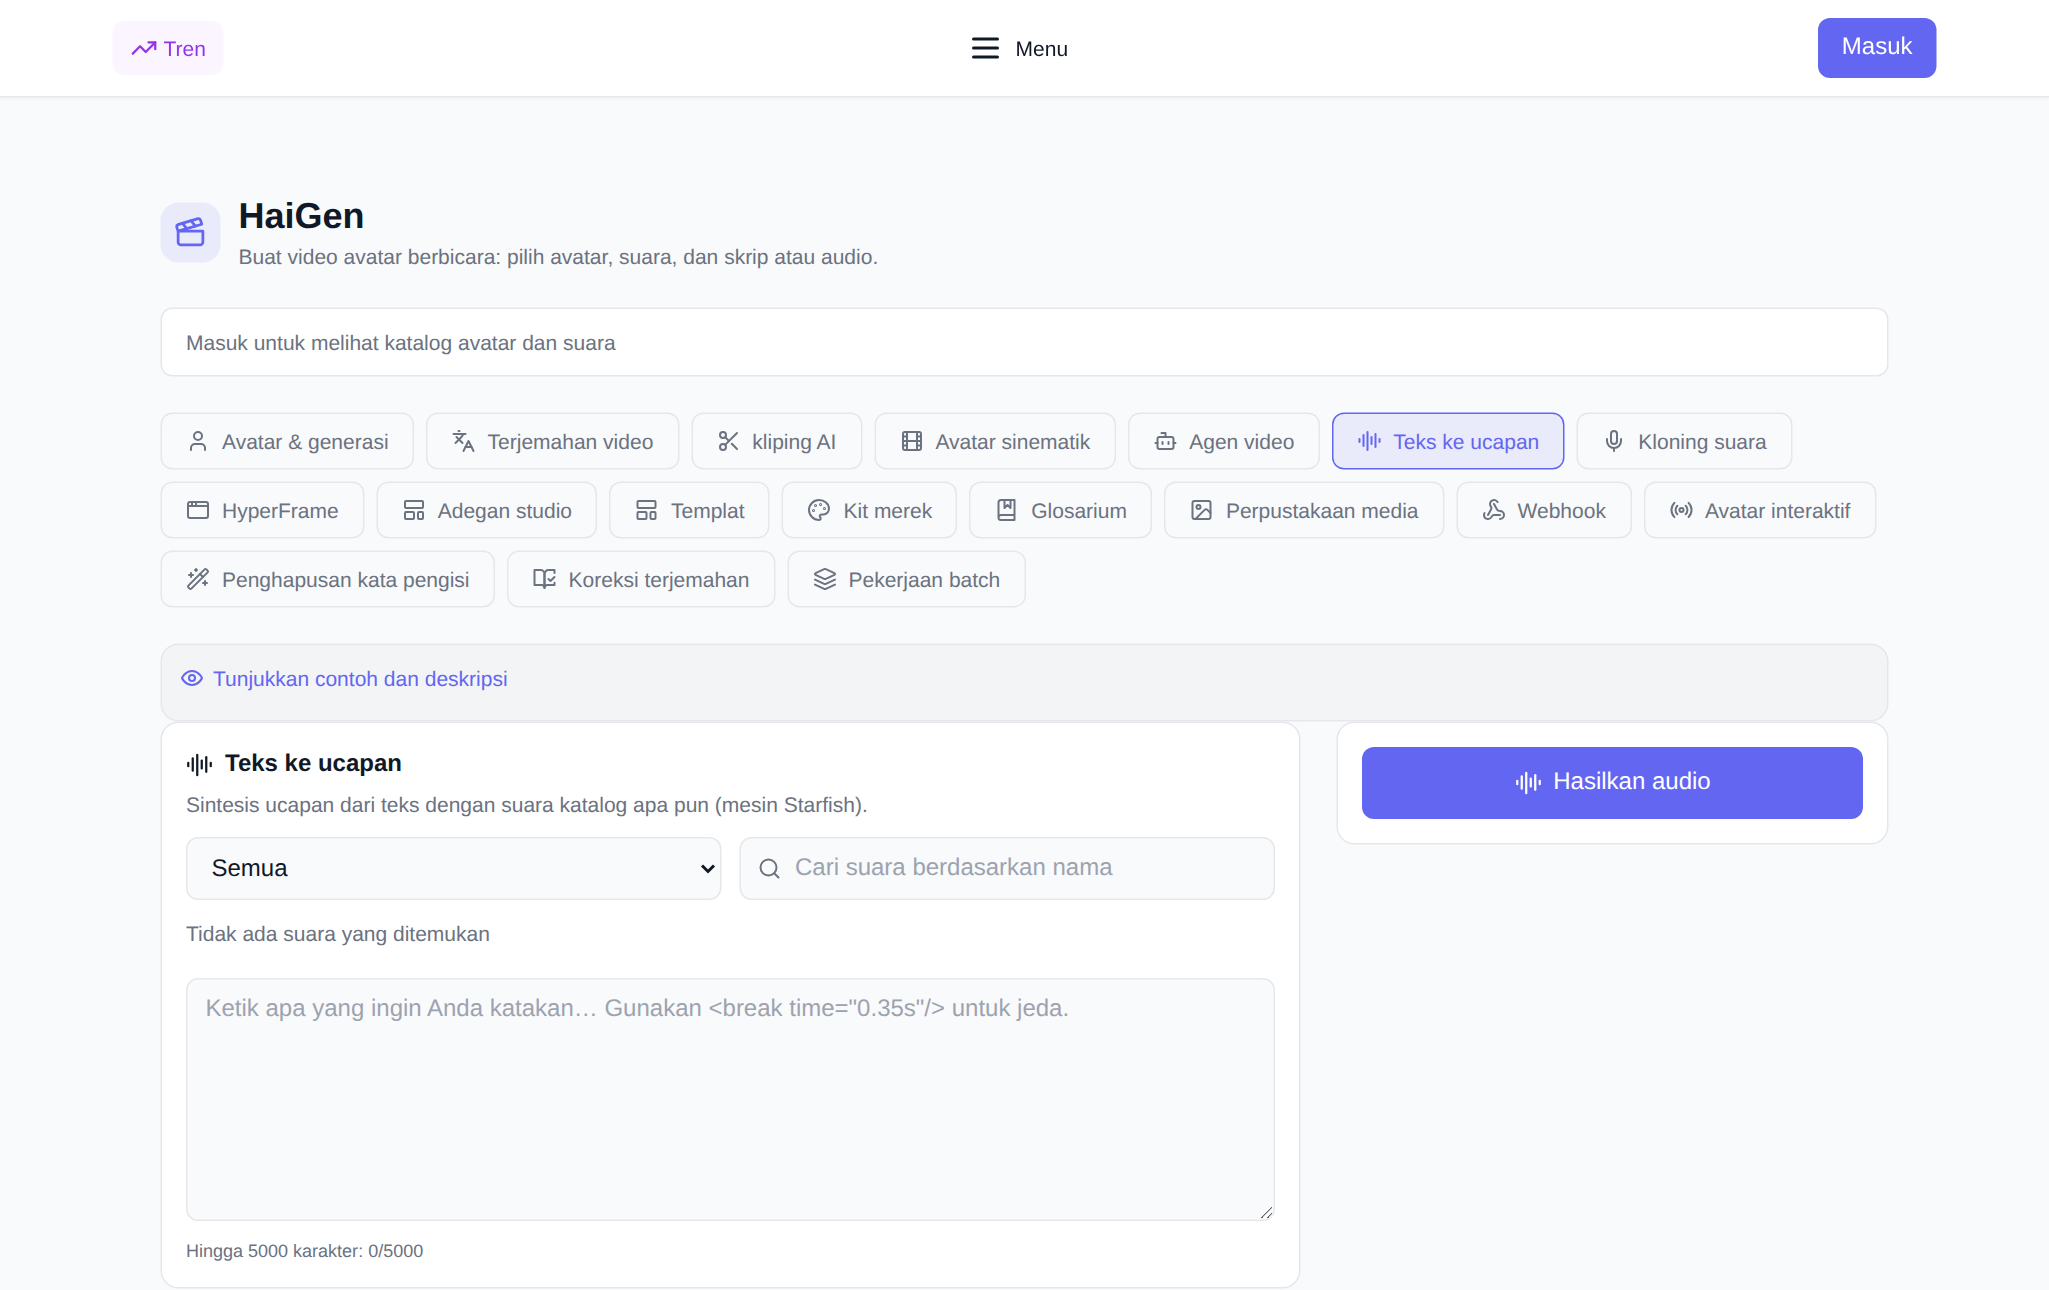The image size is (2049, 1290).
Task: Click 'Hingga 5000 karakter: 0/5000' counter
Action: (304, 1251)
